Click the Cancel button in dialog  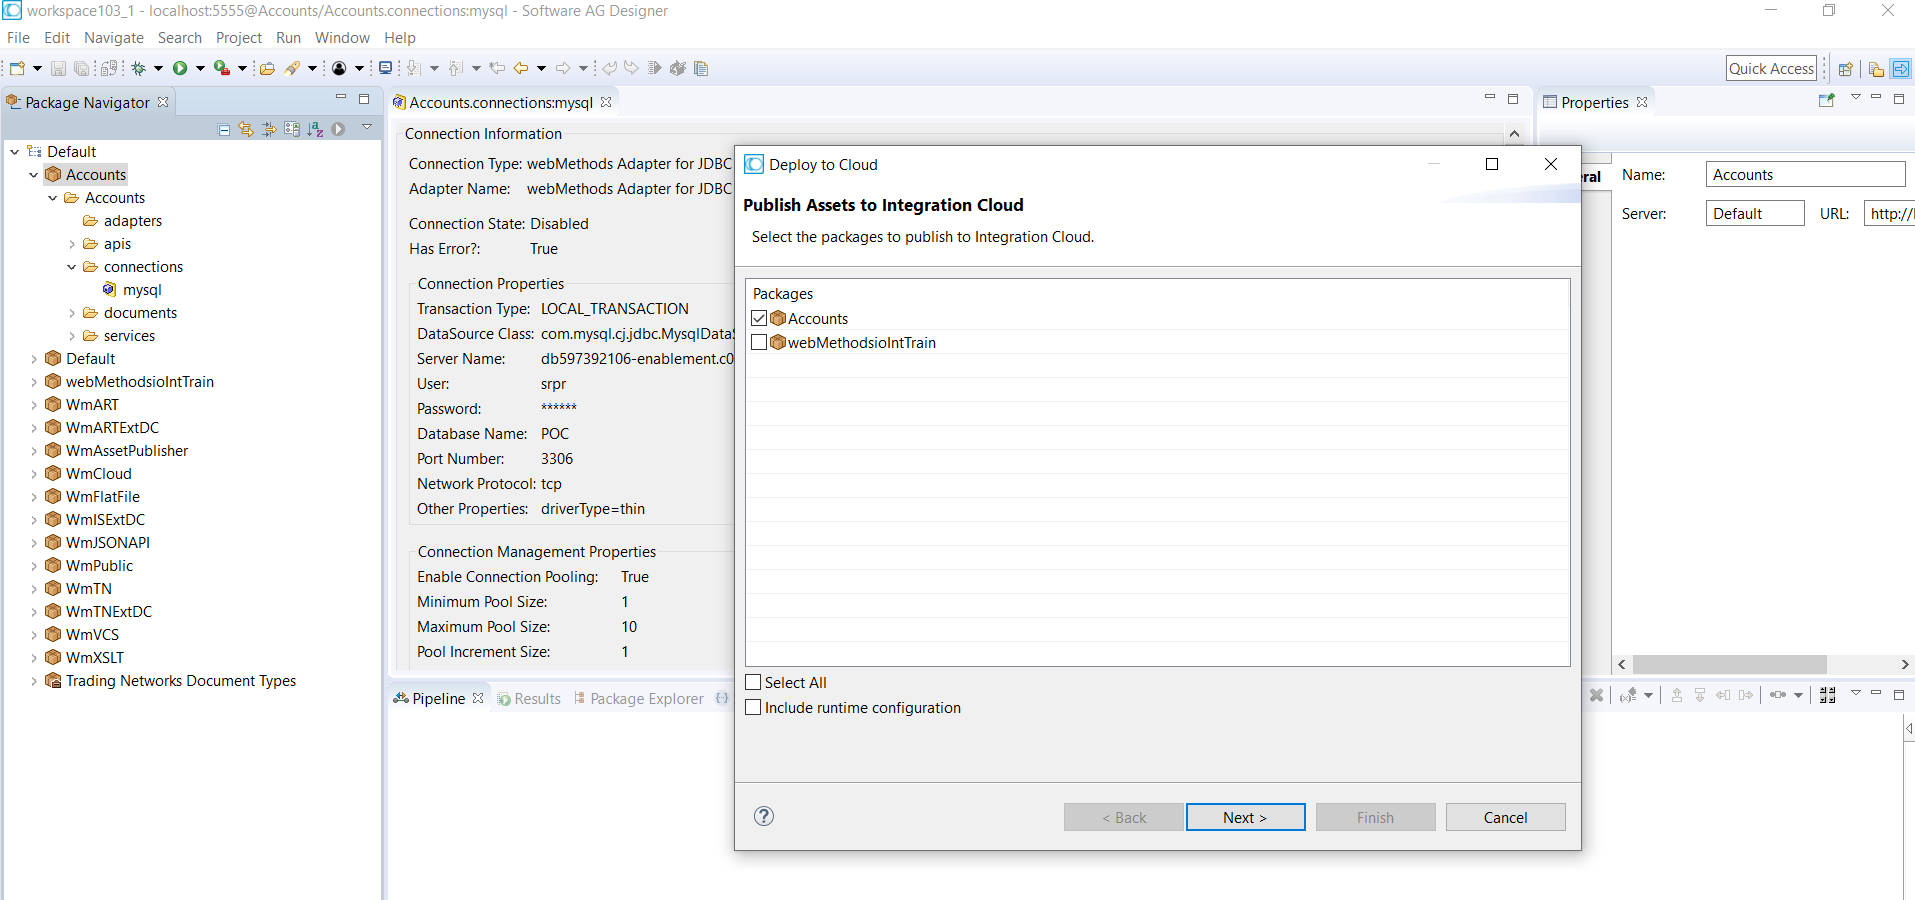1505,817
